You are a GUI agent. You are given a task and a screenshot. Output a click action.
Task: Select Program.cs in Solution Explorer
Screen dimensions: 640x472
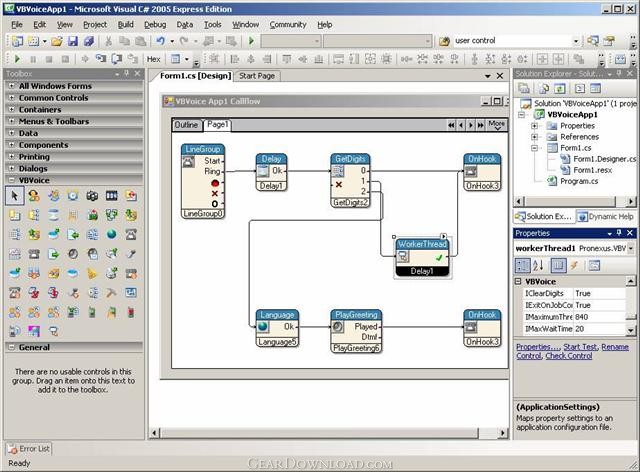578,181
